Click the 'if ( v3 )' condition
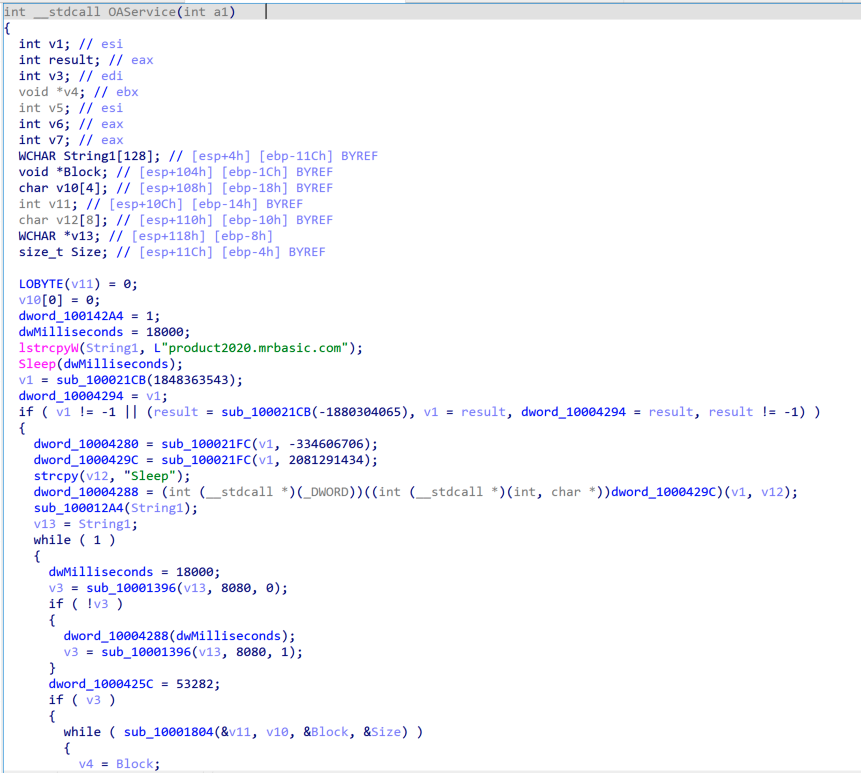Image resolution: width=861 pixels, height=773 pixels. pos(82,700)
